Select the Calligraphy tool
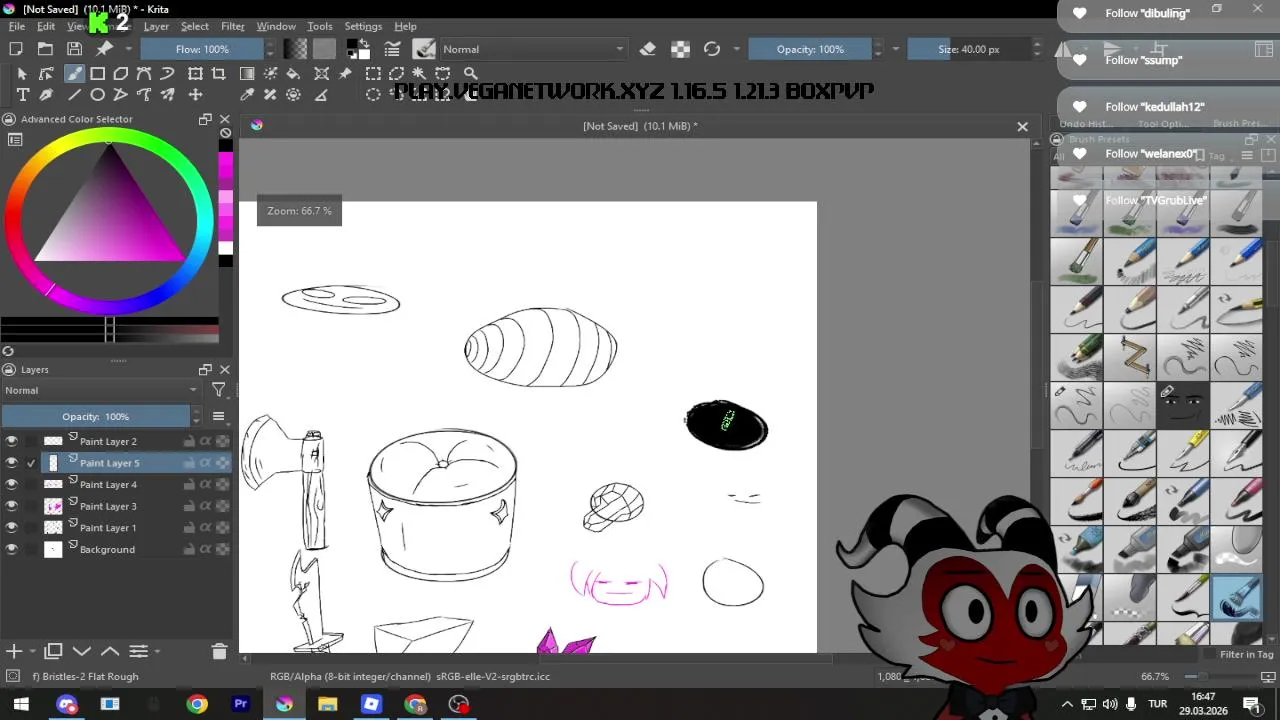The image size is (1280, 720). pos(46,95)
